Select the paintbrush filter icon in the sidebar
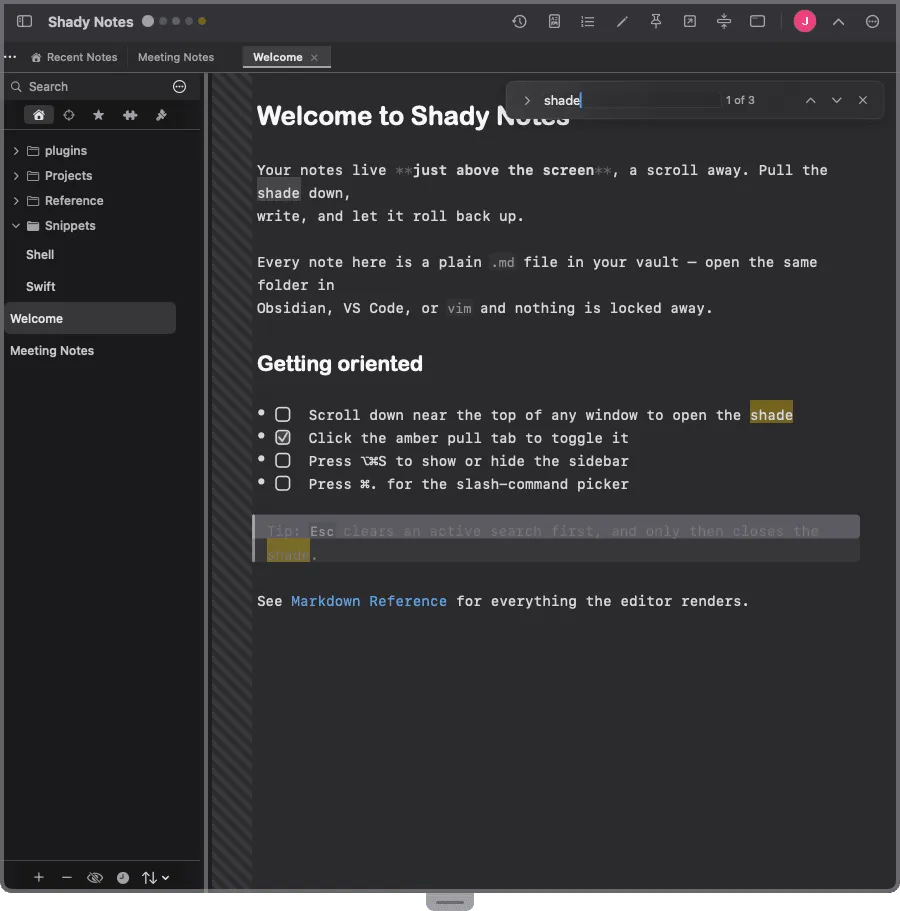 point(162,115)
